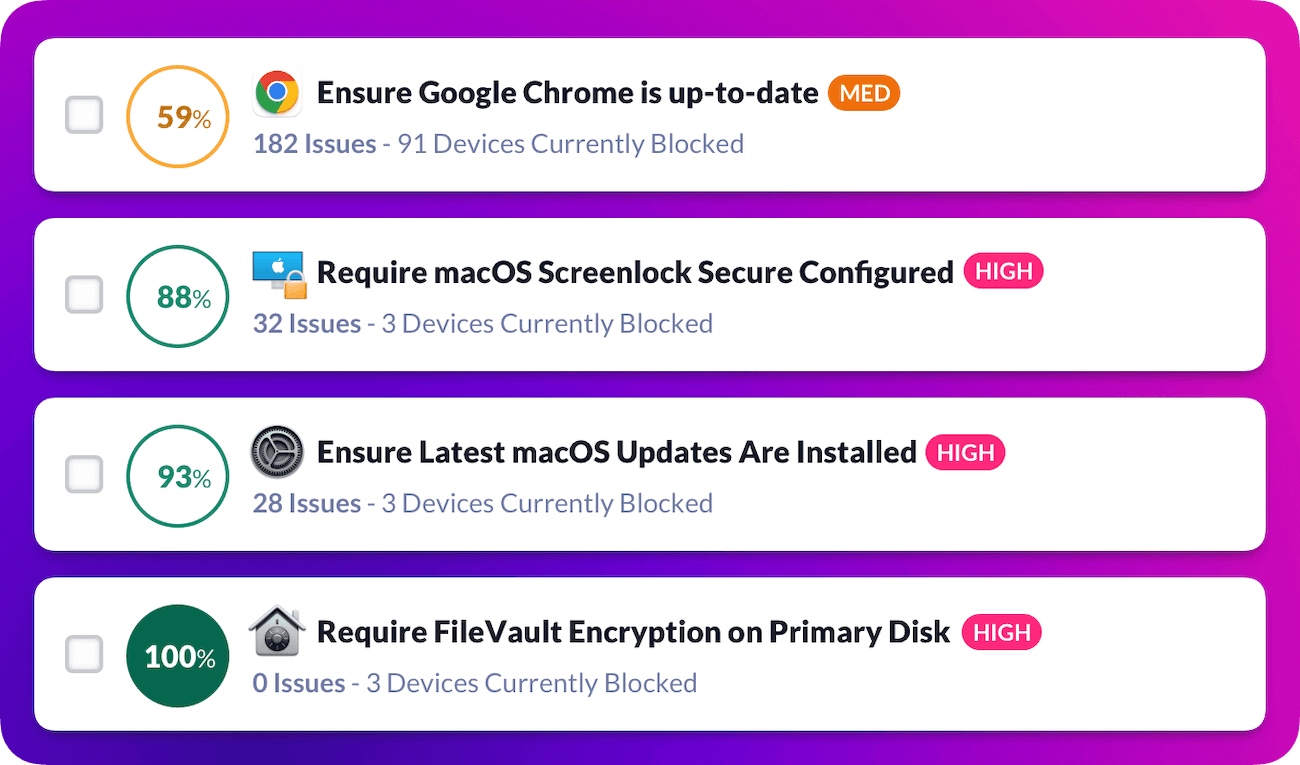
Task: Click the Google Chrome icon
Action: [277, 92]
